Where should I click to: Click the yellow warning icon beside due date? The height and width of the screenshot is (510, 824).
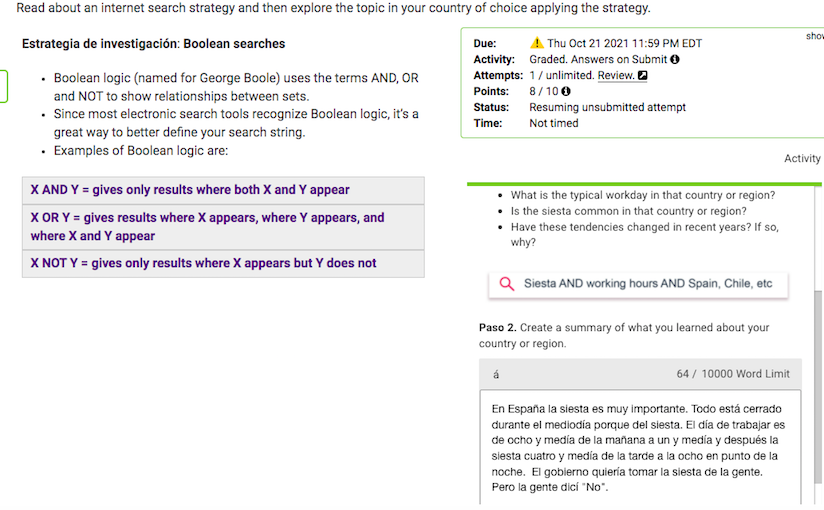(537, 43)
